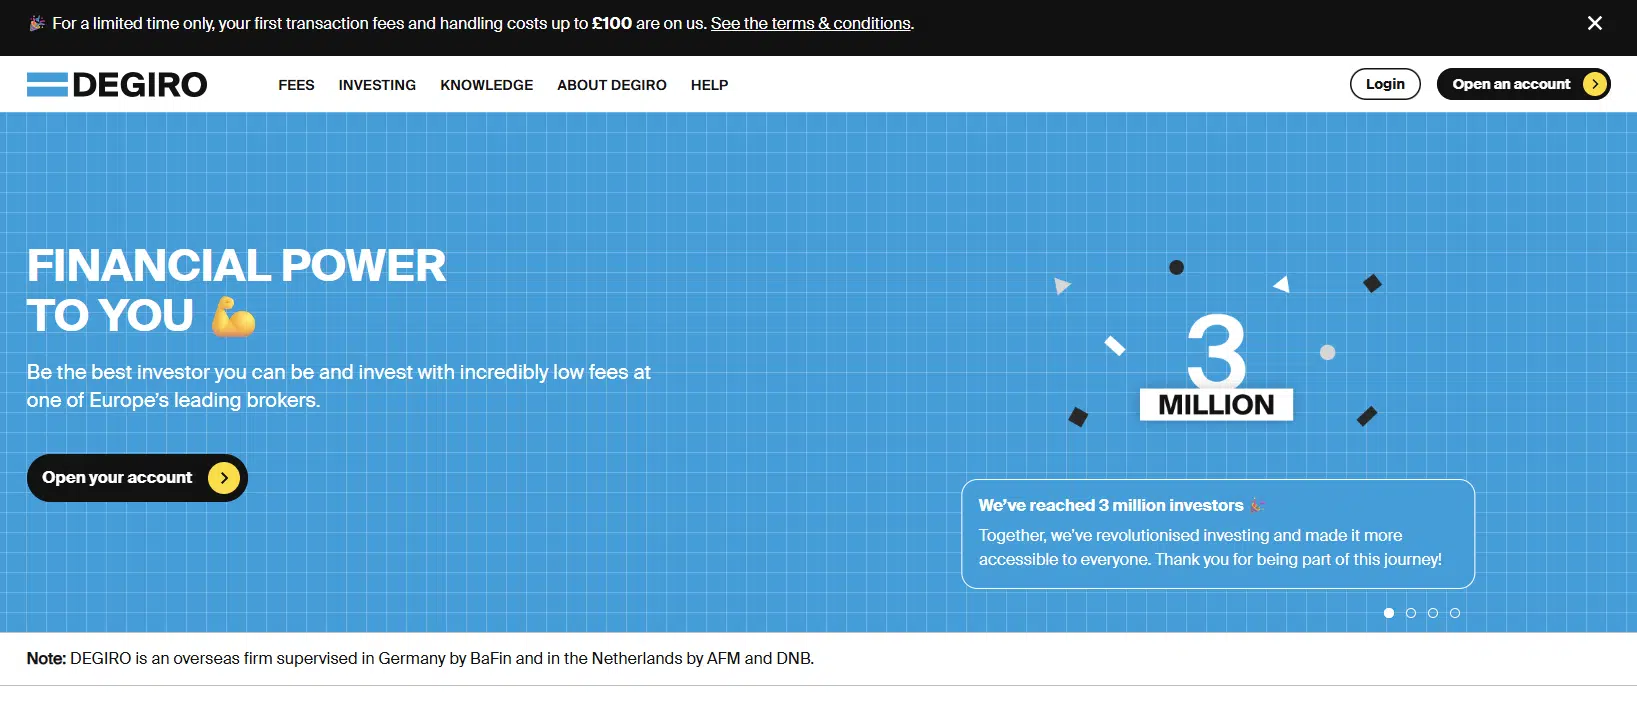Select the first carousel dot
This screenshot has height=724, width=1637.
[1388, 613]
